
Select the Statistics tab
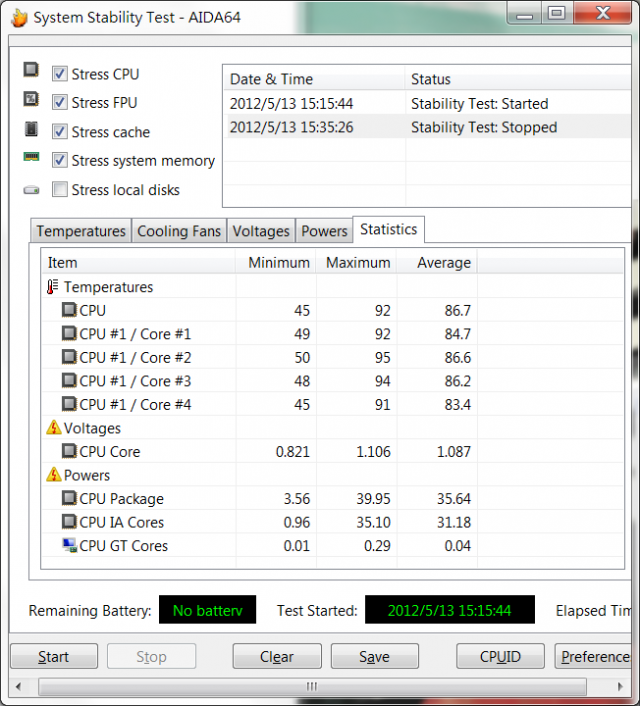click(388, 230)
